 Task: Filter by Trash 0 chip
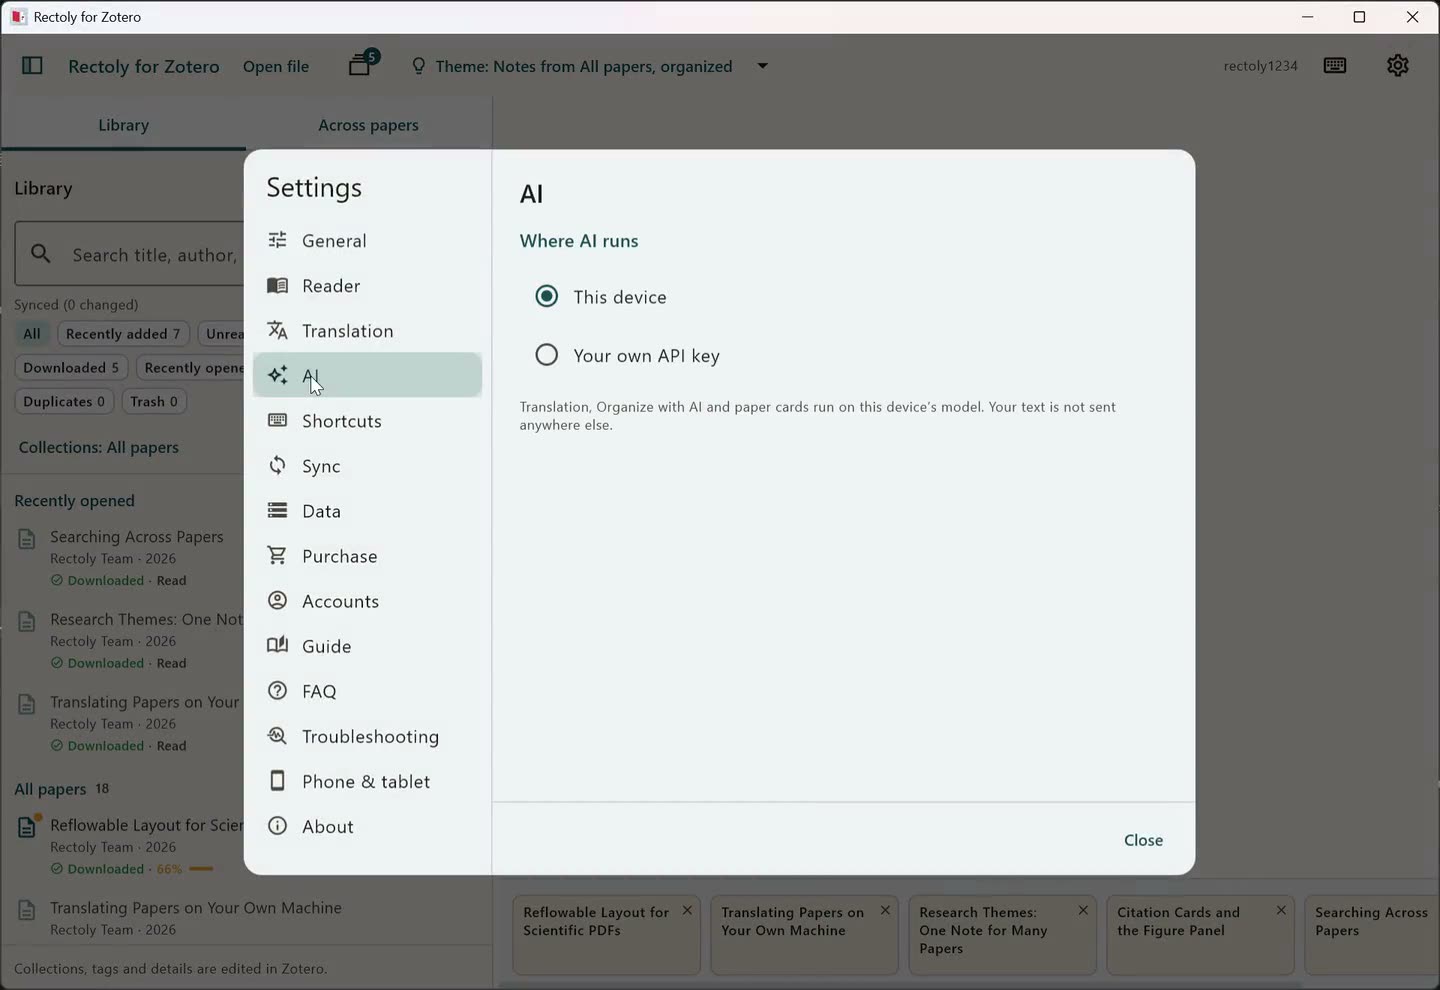click(x=154, y=401)
